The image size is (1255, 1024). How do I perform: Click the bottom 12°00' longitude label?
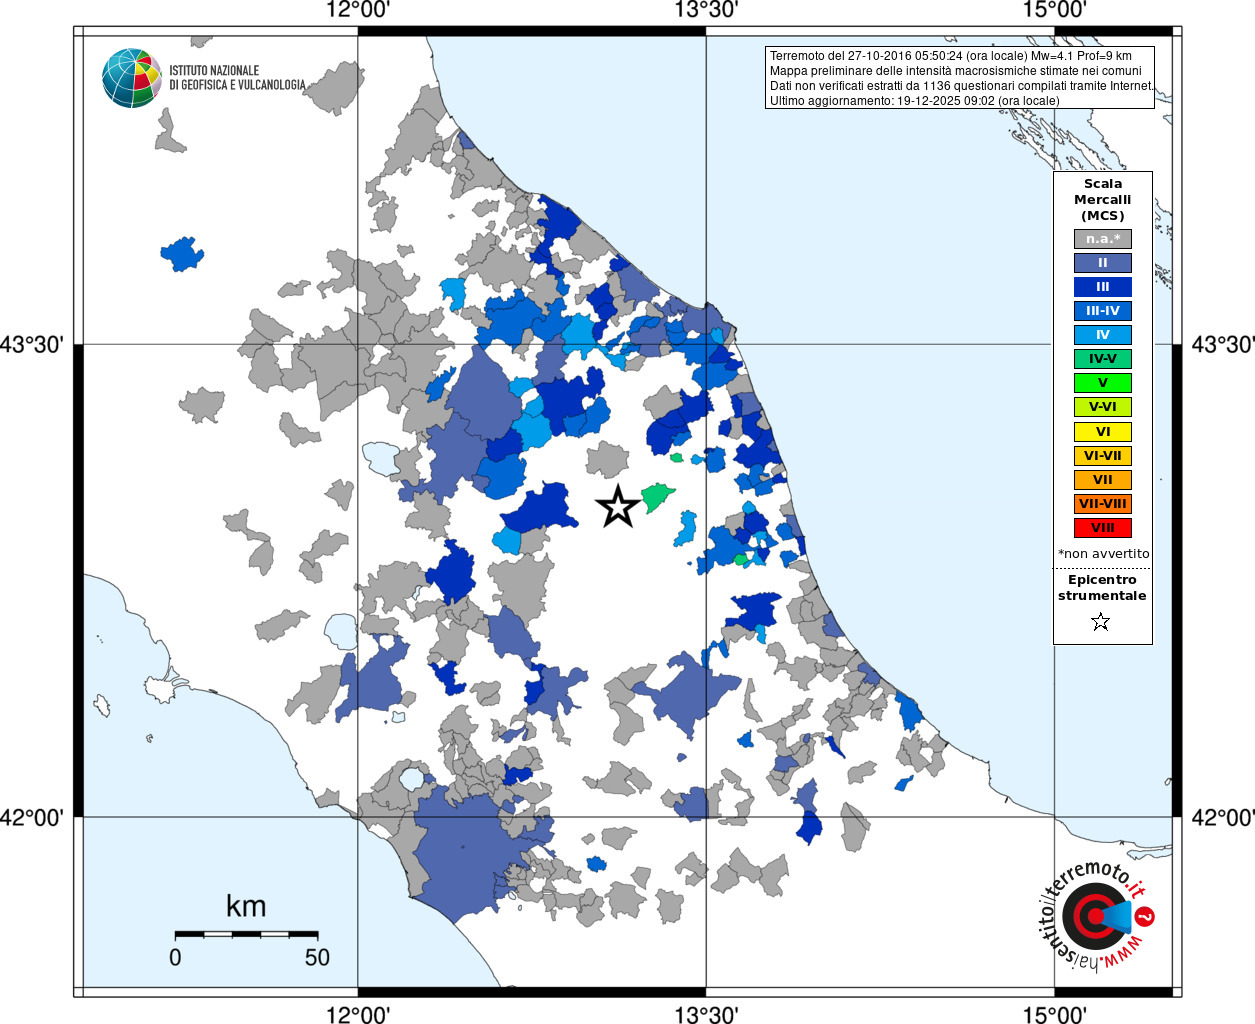[x=357, y=1014]
